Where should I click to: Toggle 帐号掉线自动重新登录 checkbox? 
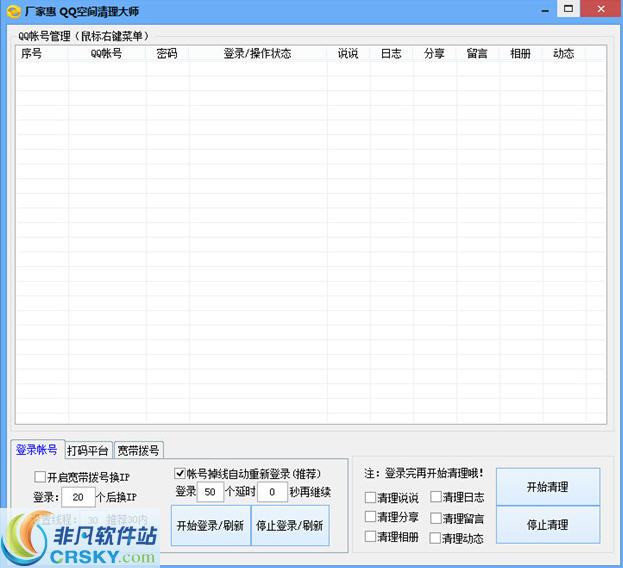180,473
